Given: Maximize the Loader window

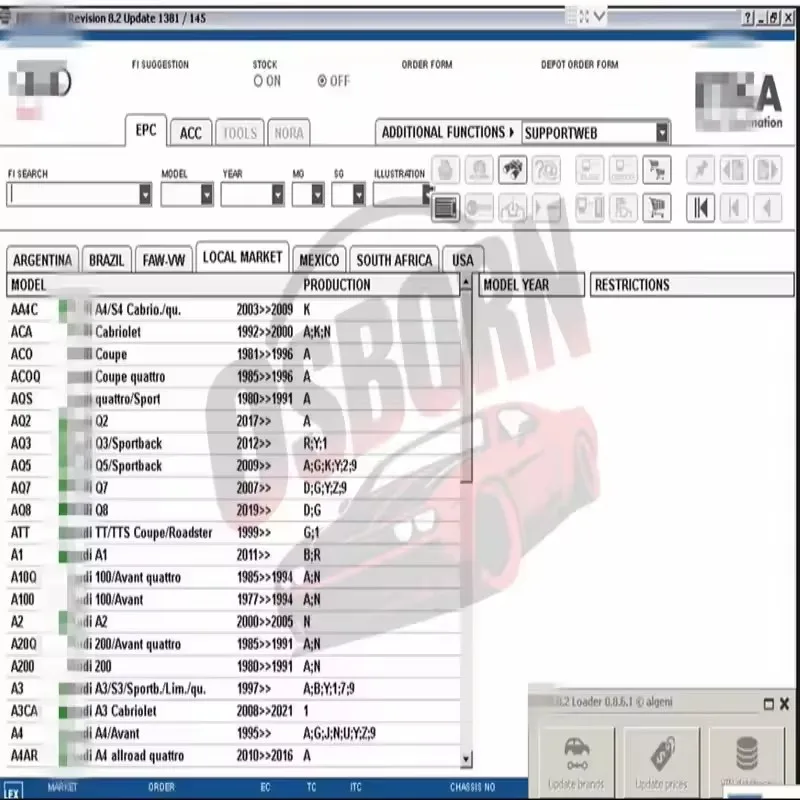Looking at the screenshot, I should tap(768, 705).
